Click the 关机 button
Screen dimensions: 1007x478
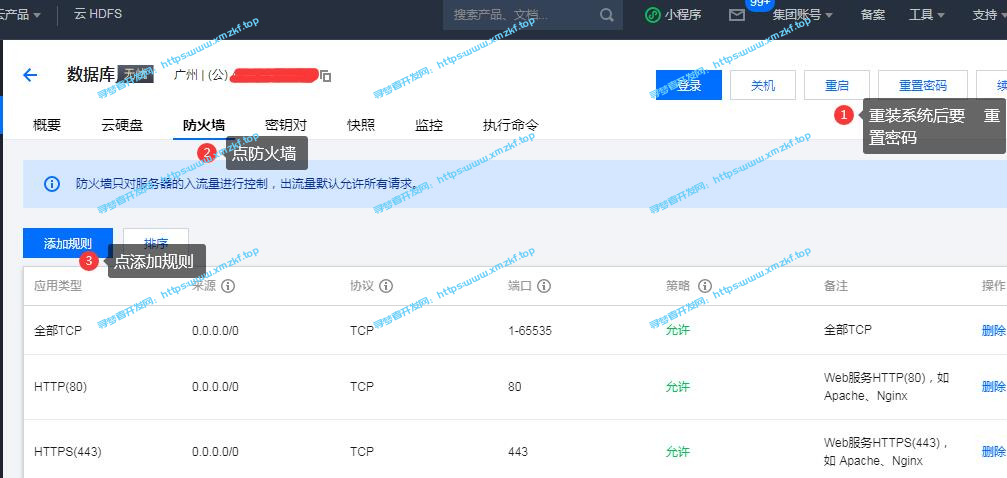(x=763, y=85)
